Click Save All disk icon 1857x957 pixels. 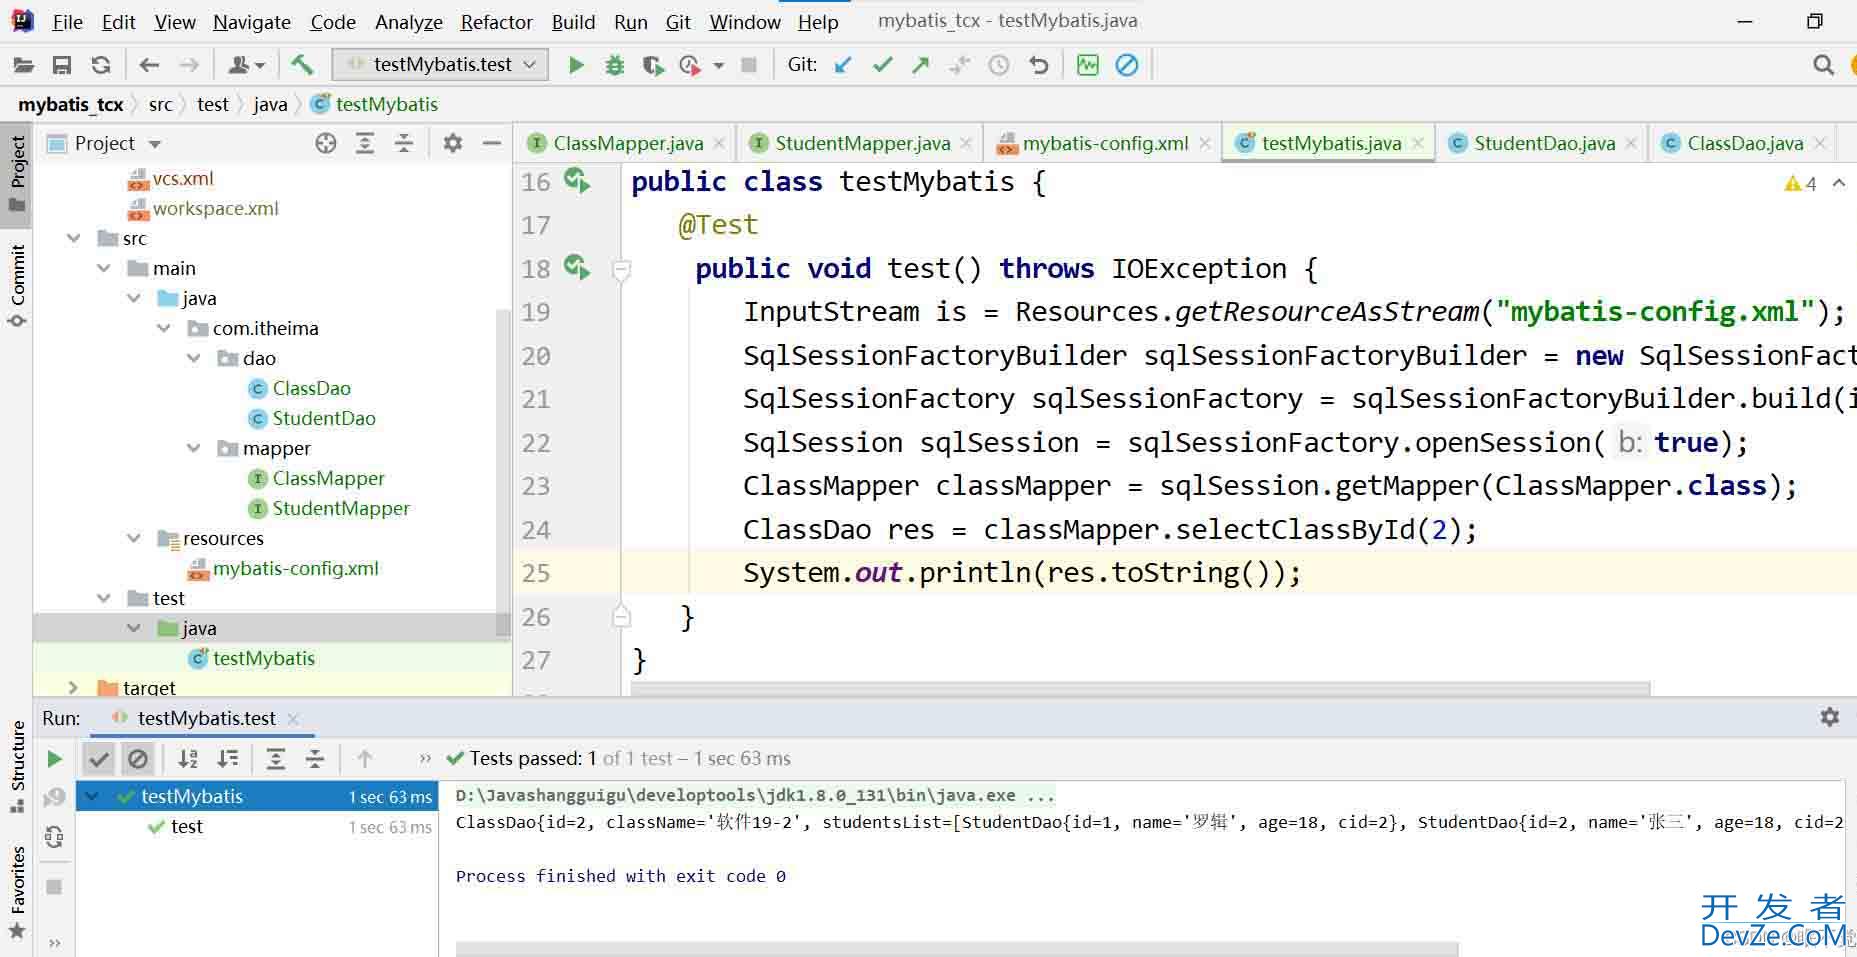(x=62, y=65)
